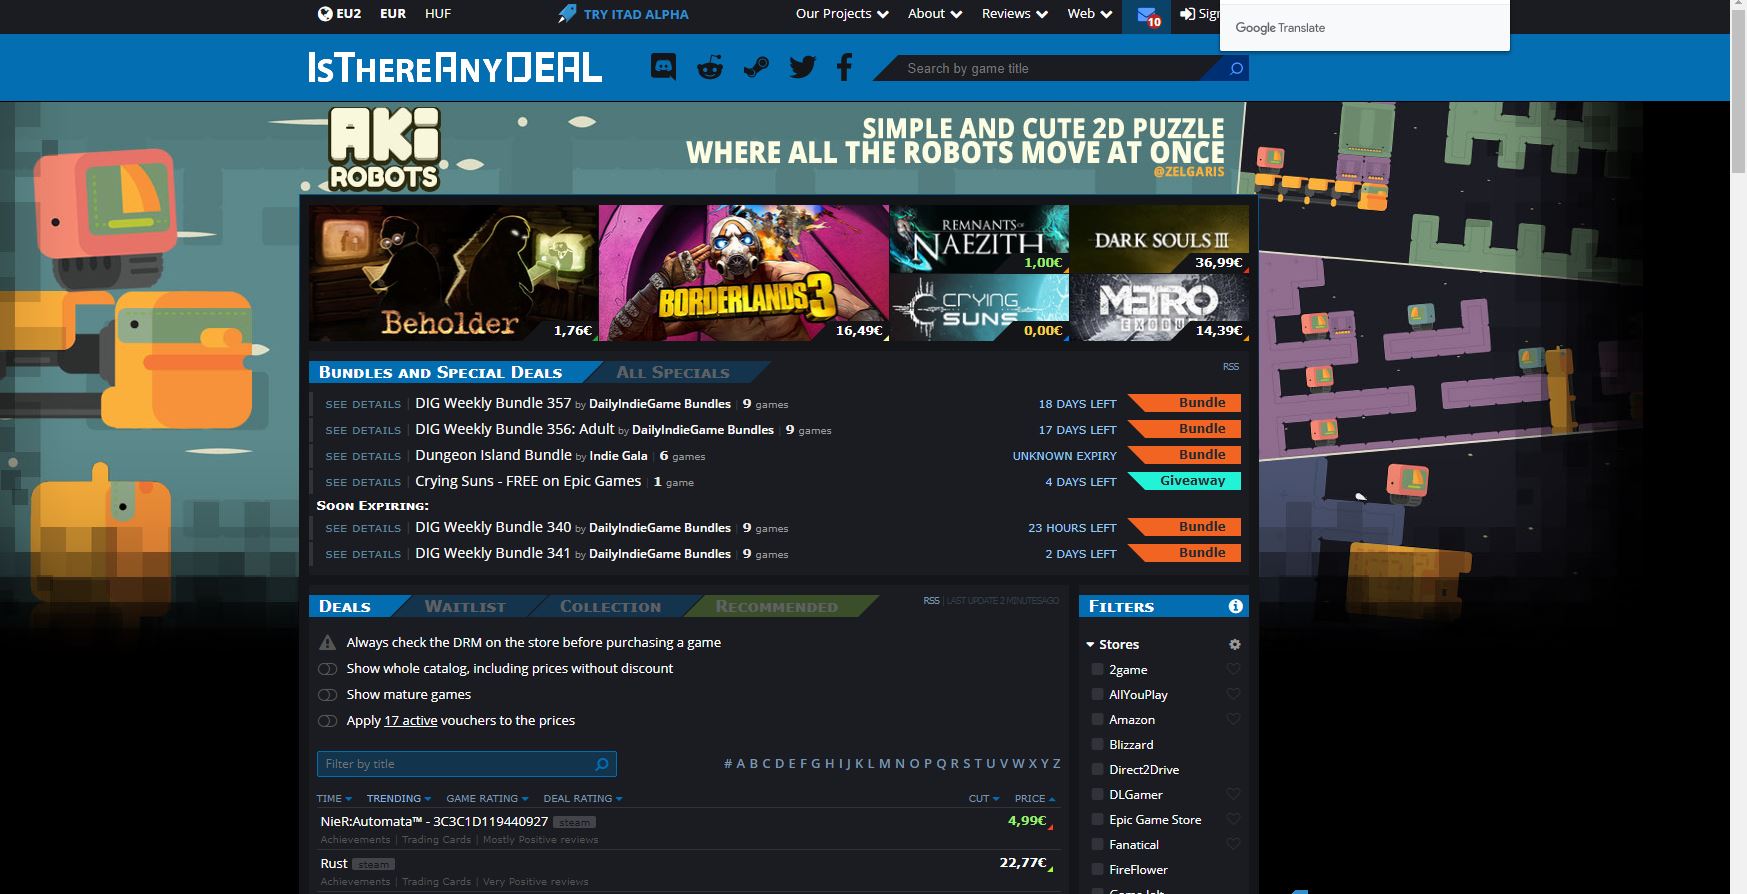Image resolution: width=1747 pixels, height=894 pixels.
Task: Toggle Show whole catalog switch
Action: coord(327,669)
